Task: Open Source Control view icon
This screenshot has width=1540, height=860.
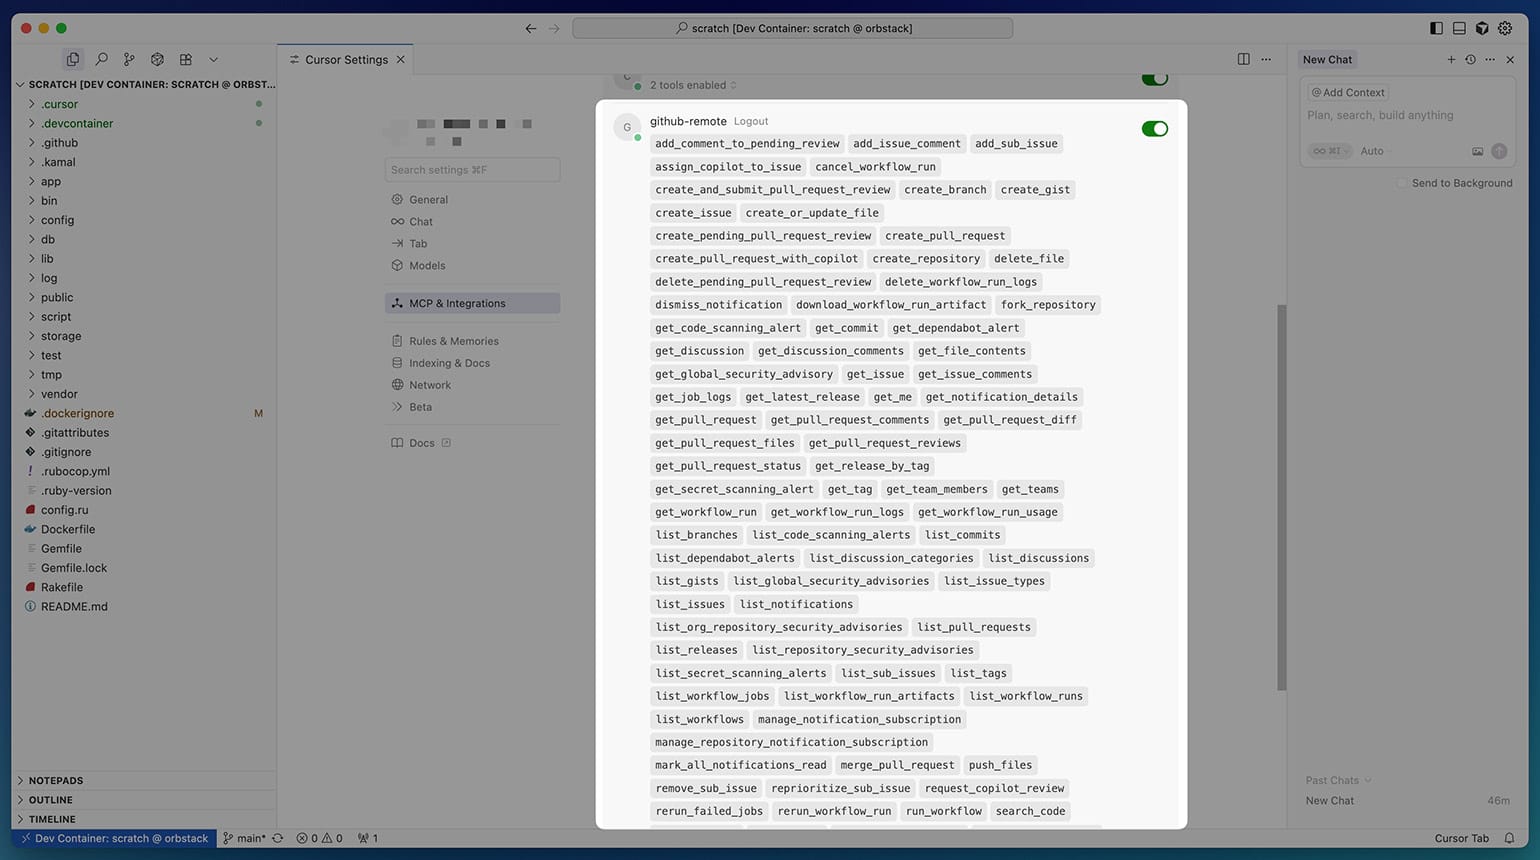Action: [x=129, y=60]
